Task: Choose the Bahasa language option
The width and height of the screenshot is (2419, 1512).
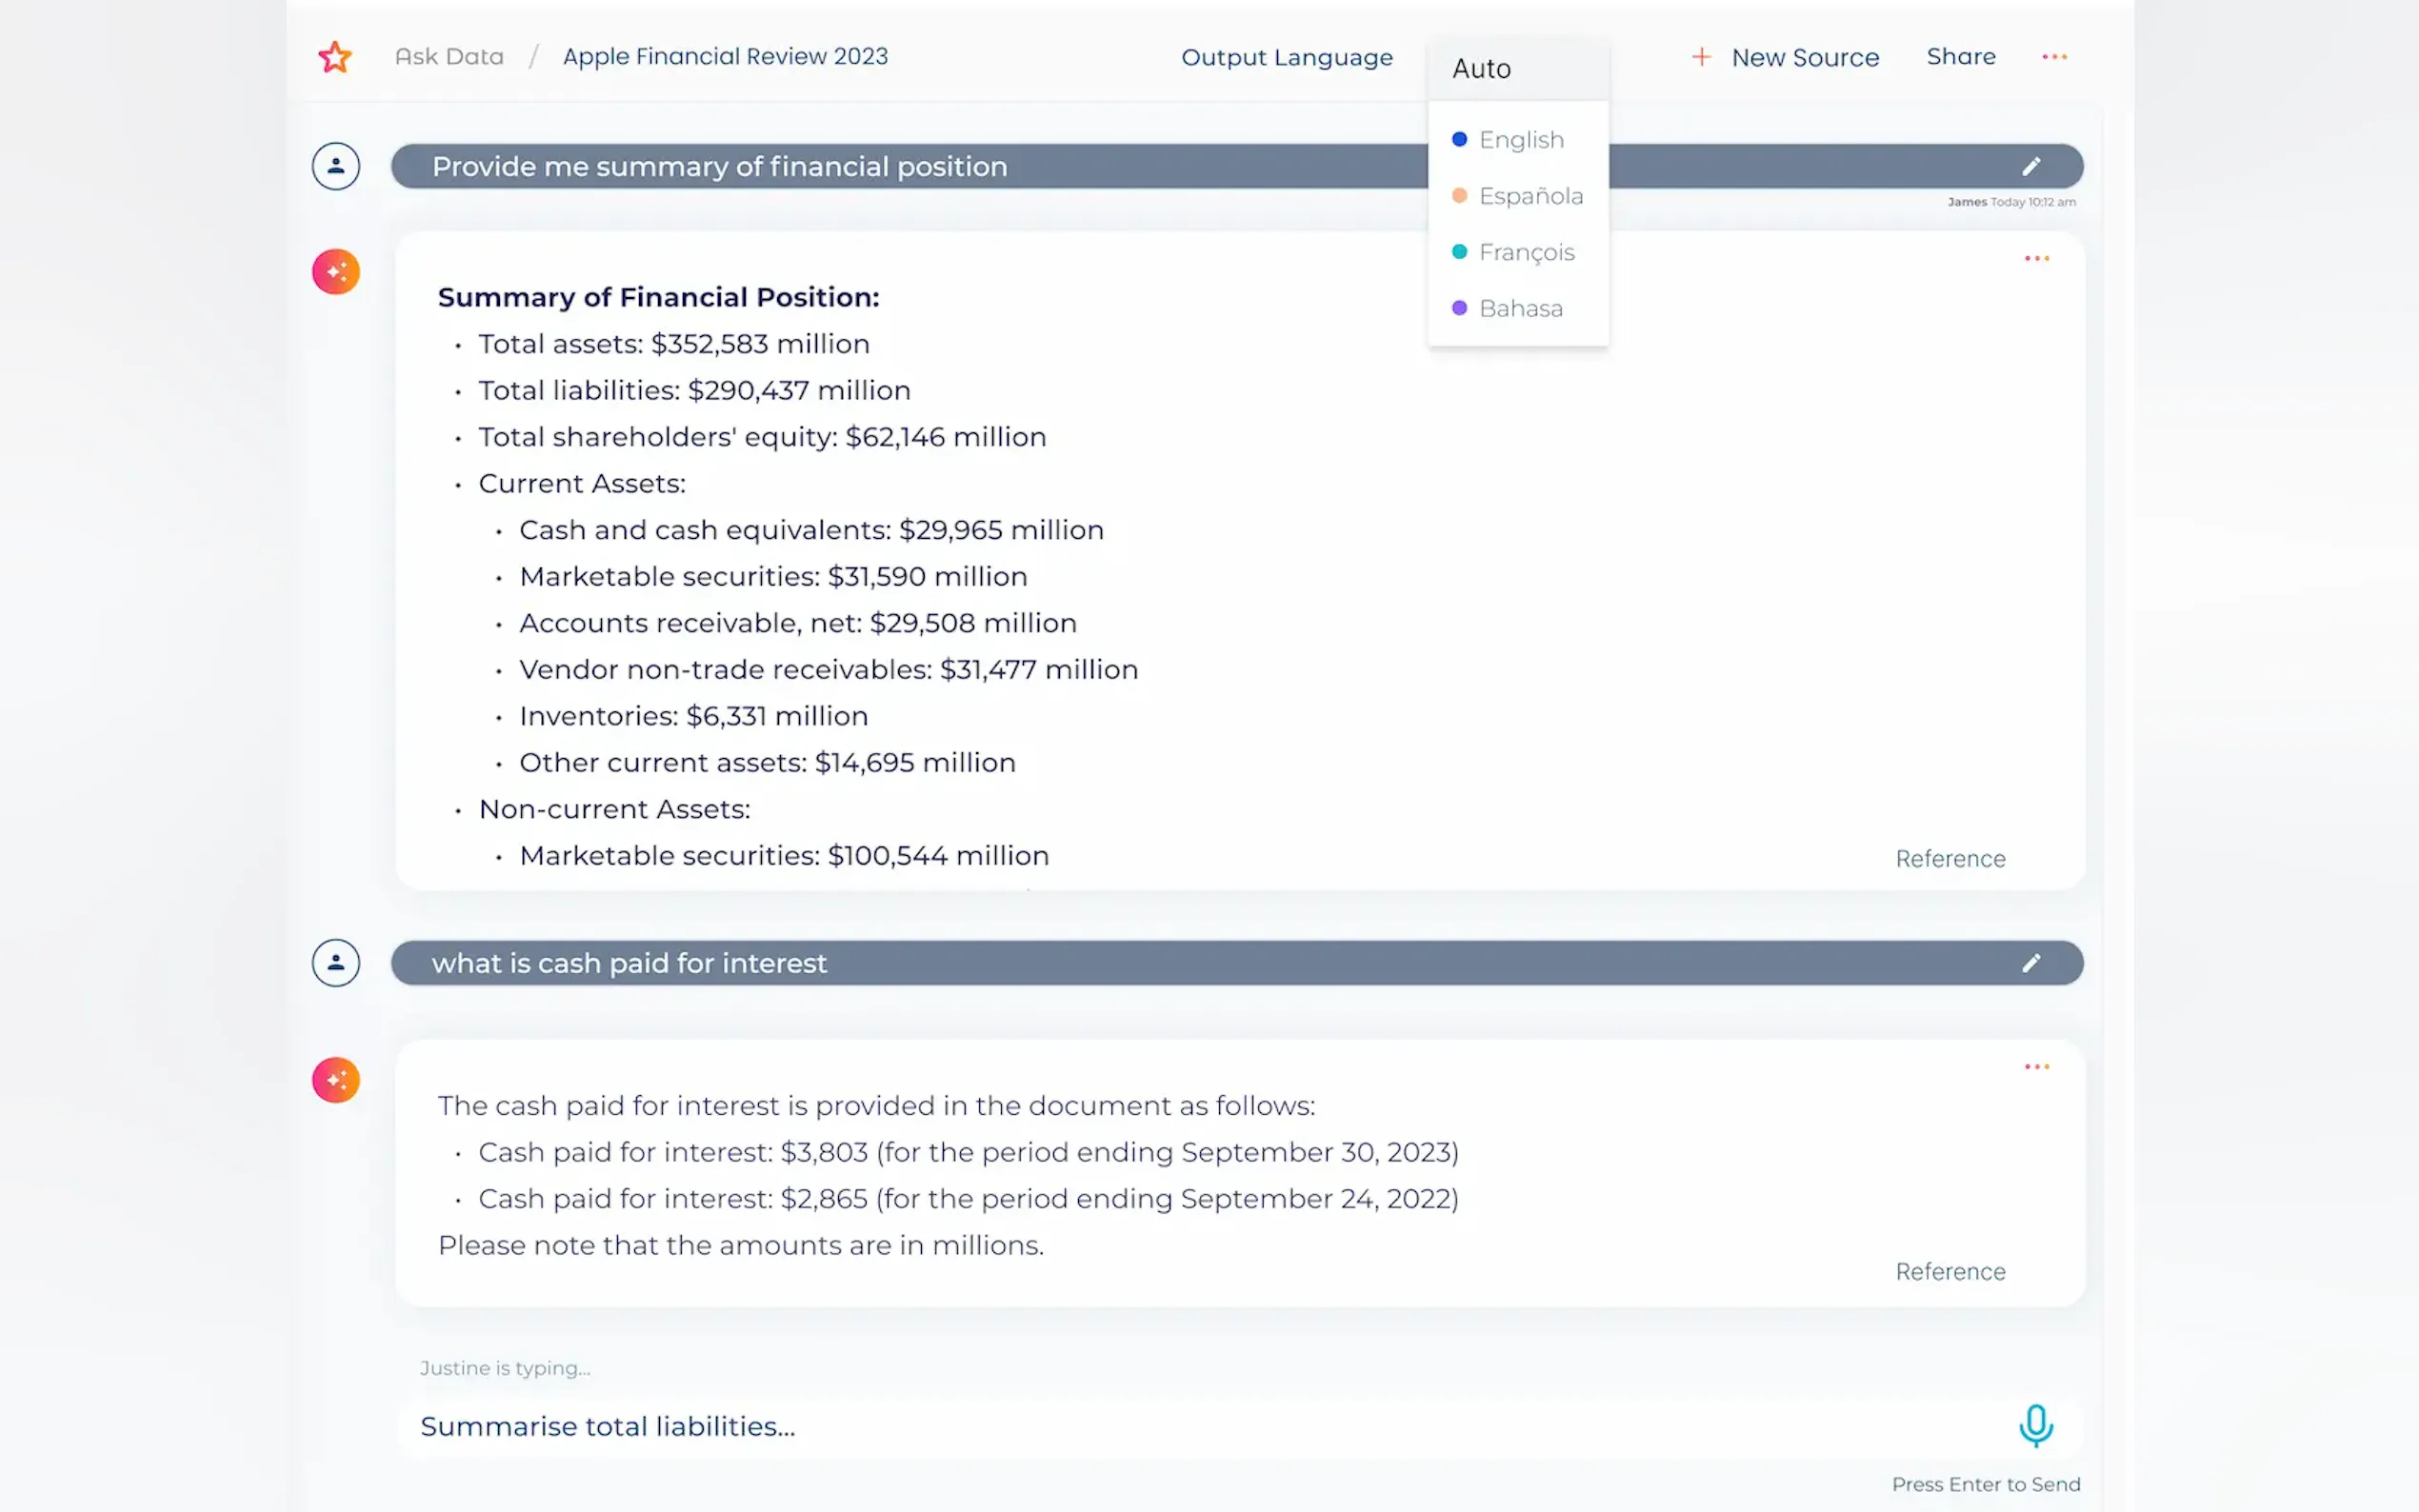Action: 1519,308
